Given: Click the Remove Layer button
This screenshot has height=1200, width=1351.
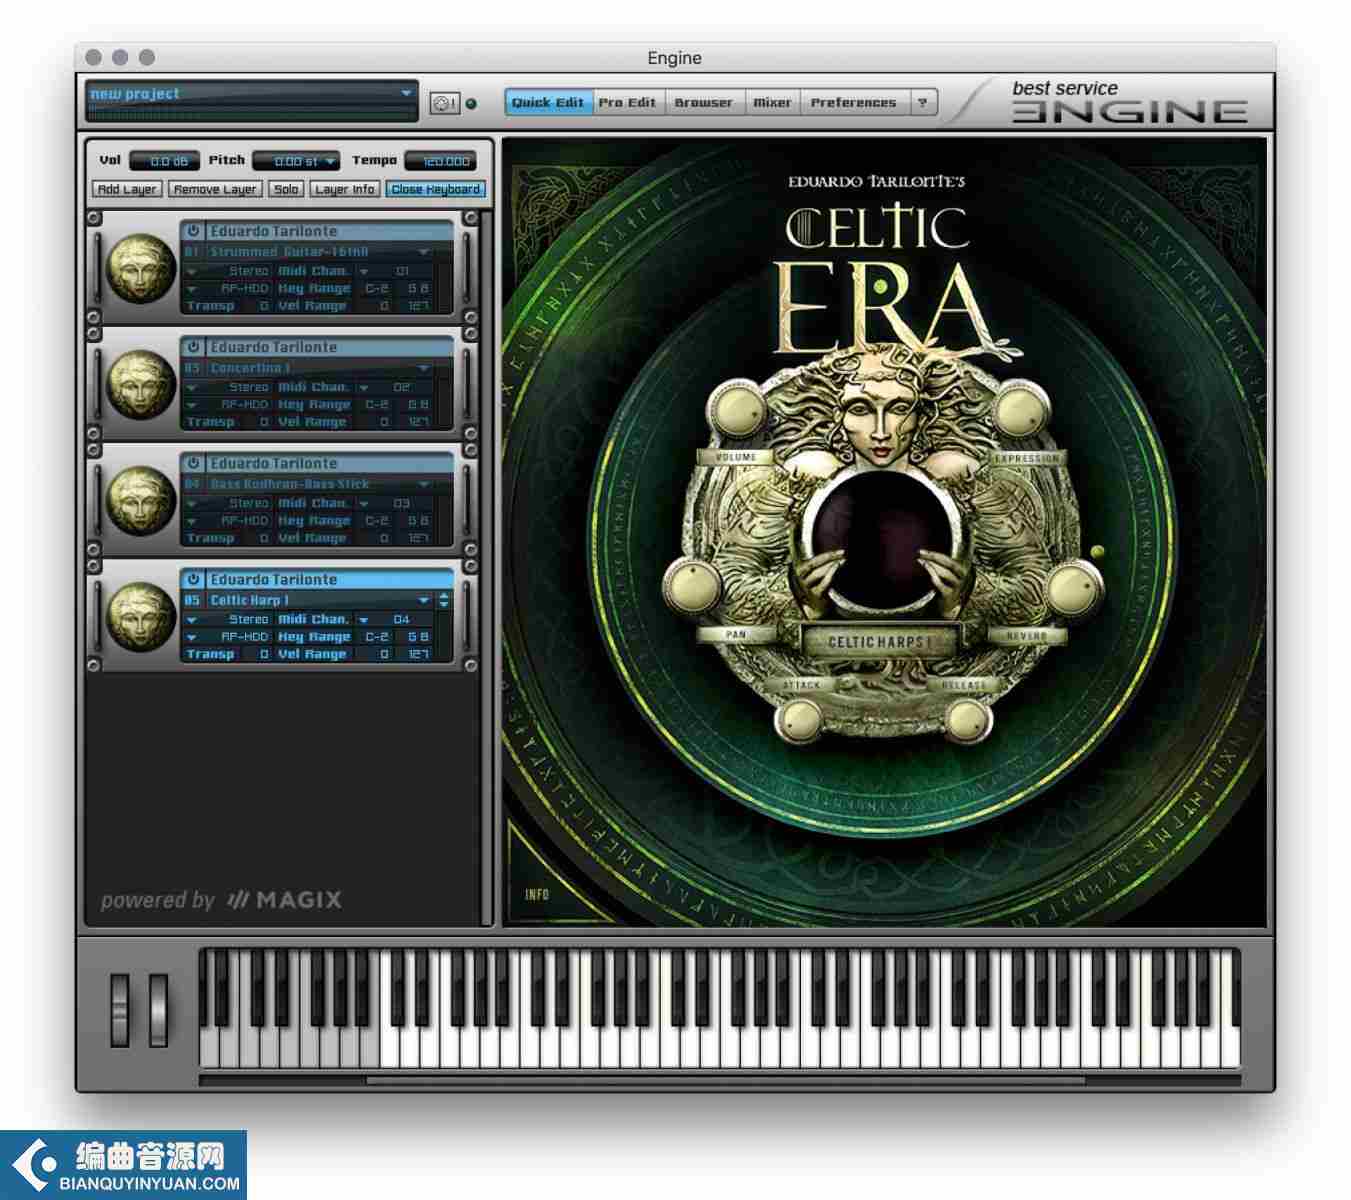Looking at the screenshot, I should tap(215, 189).
